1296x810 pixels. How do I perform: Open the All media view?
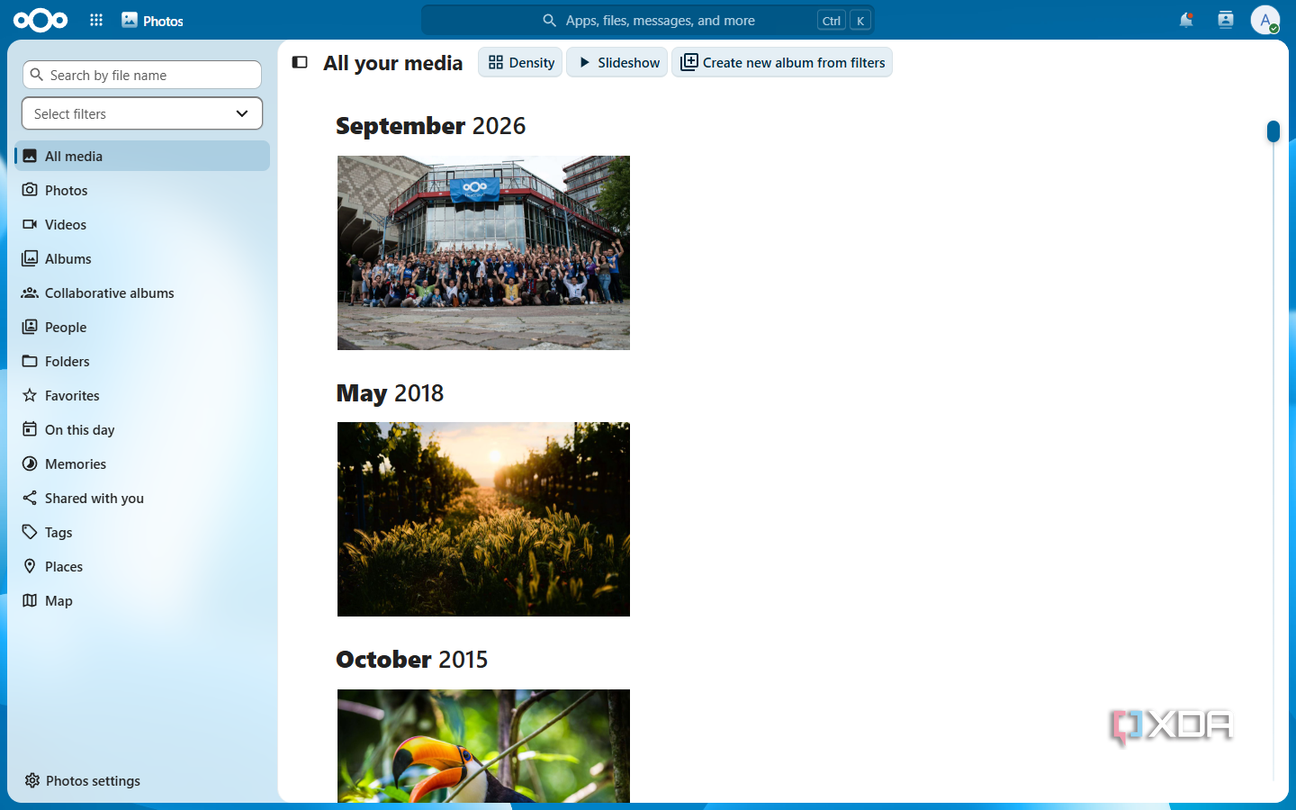142,156
